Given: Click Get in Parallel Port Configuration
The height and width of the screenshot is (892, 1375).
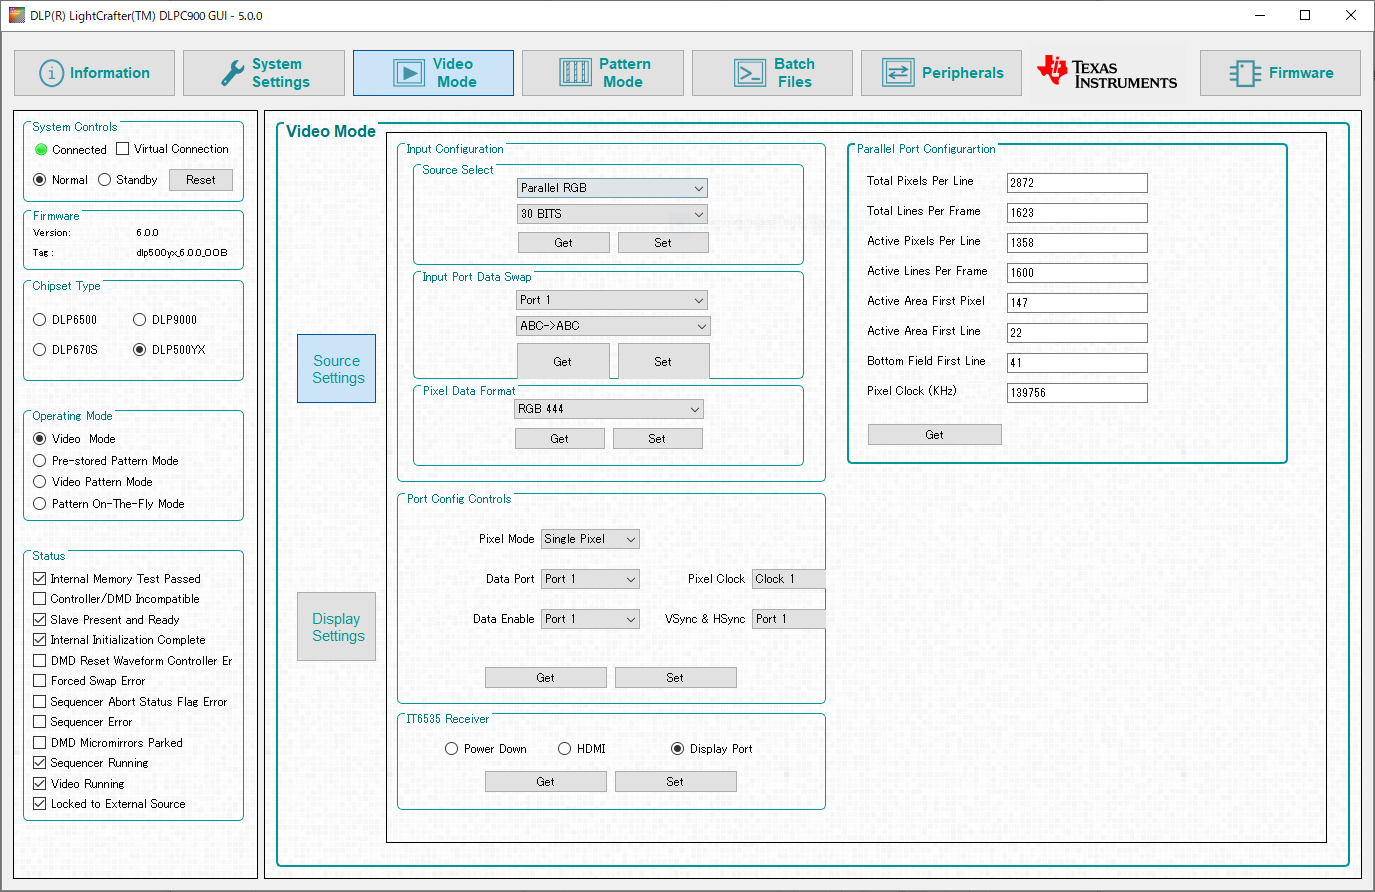Looking at the screenshot, I should click(x=935, y=435).
